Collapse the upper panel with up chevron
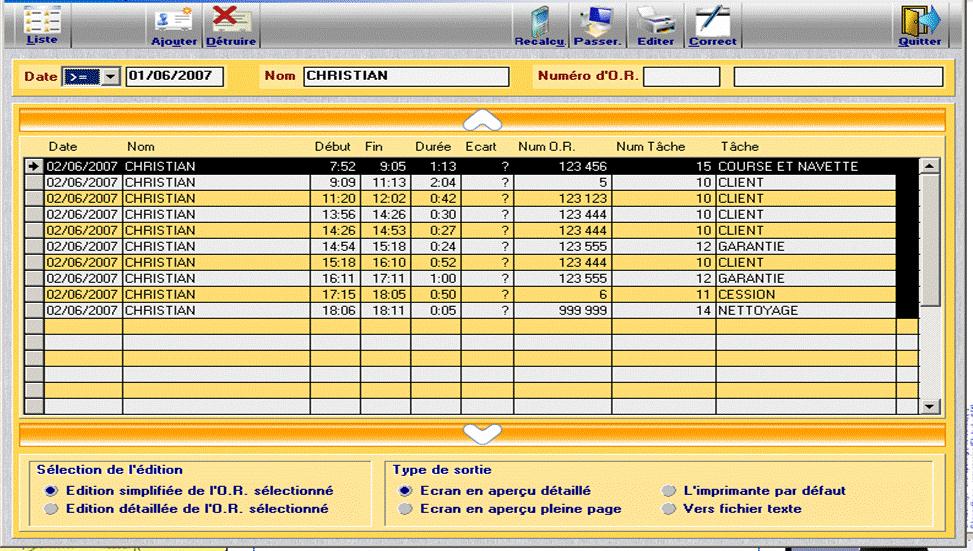This screenshot has width=973, height=551. pos(482,120)
